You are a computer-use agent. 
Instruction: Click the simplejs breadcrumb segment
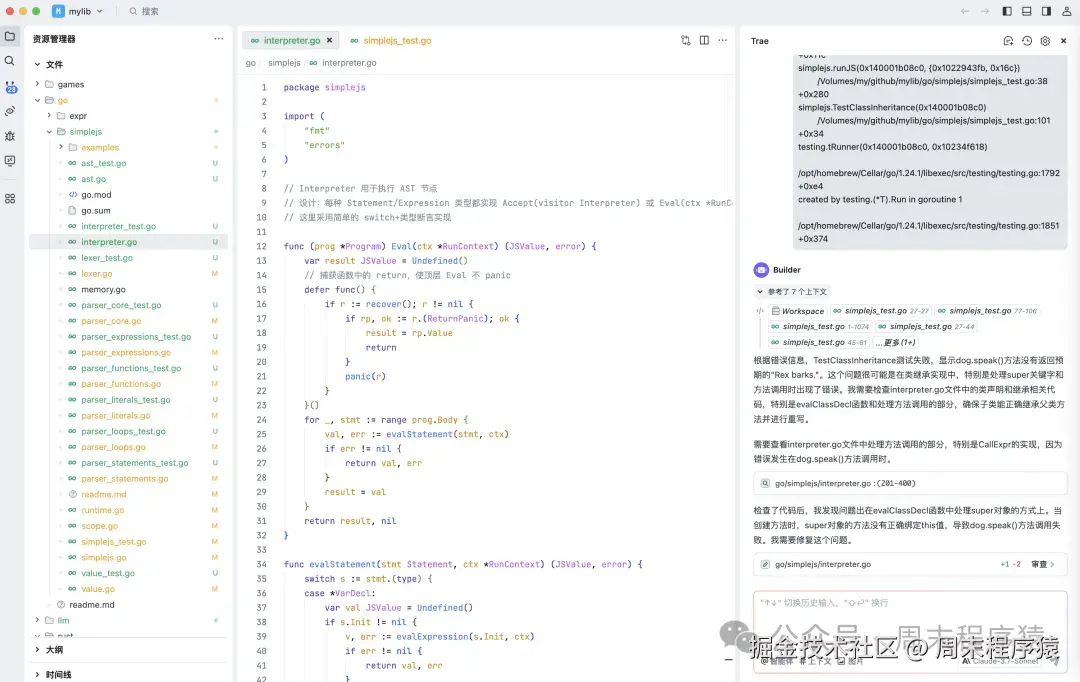tap(284, 63)
